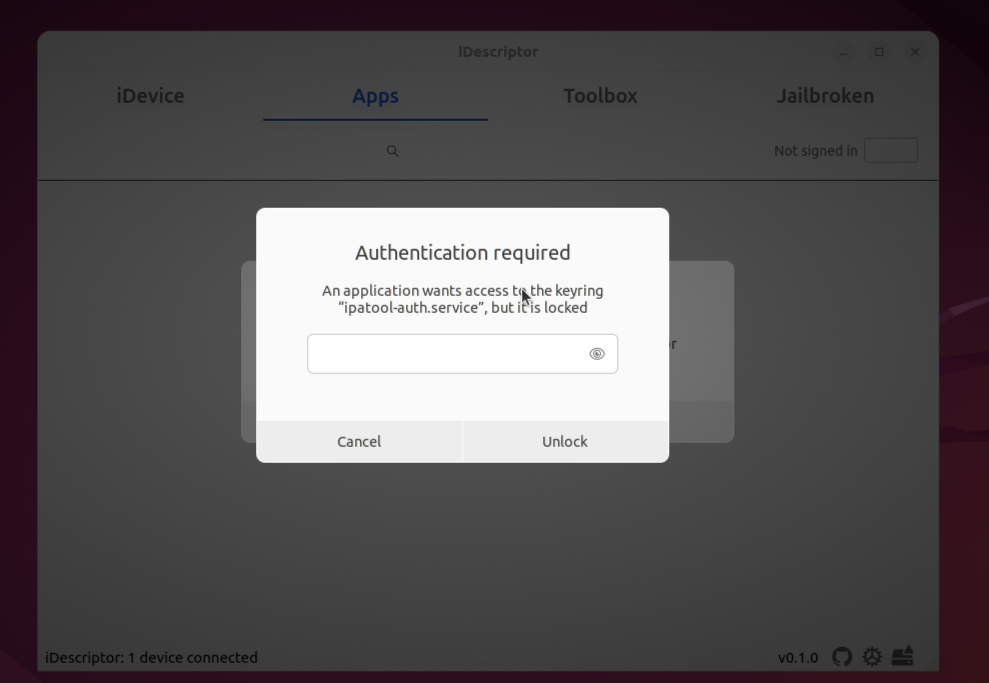The height and width of the screenshot is (683, 989).
Task: Open the Toolbox tab
Action: 600,96
